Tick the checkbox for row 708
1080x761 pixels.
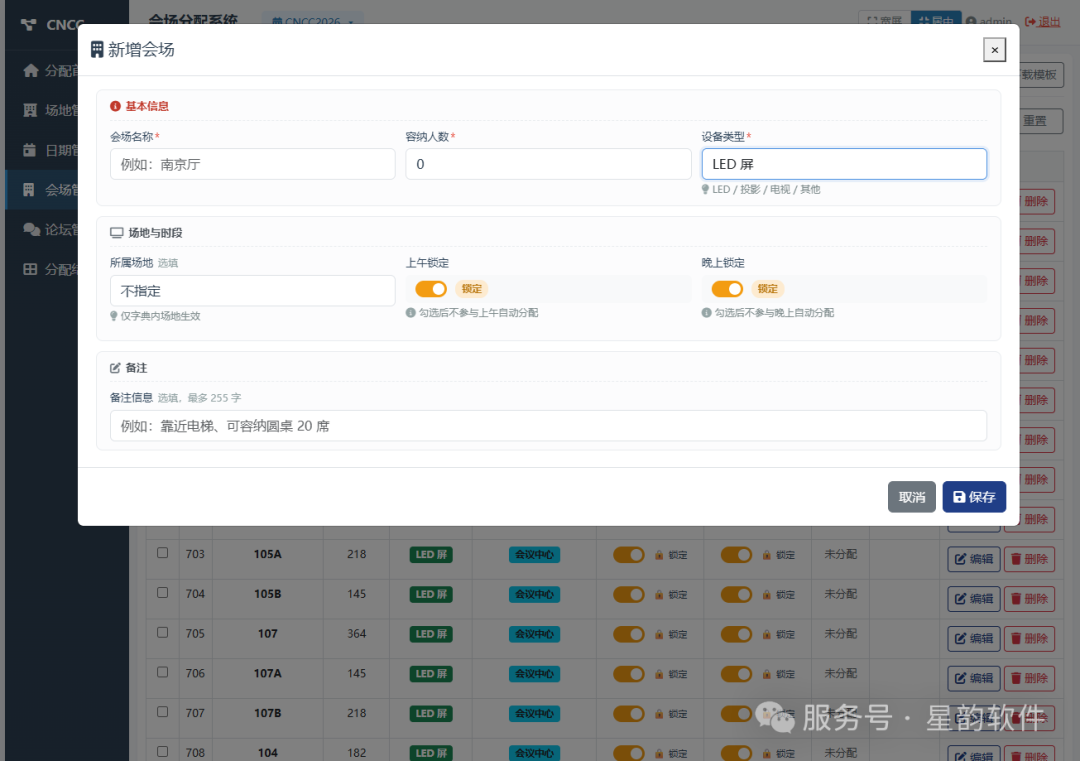(x=163, y=751)
